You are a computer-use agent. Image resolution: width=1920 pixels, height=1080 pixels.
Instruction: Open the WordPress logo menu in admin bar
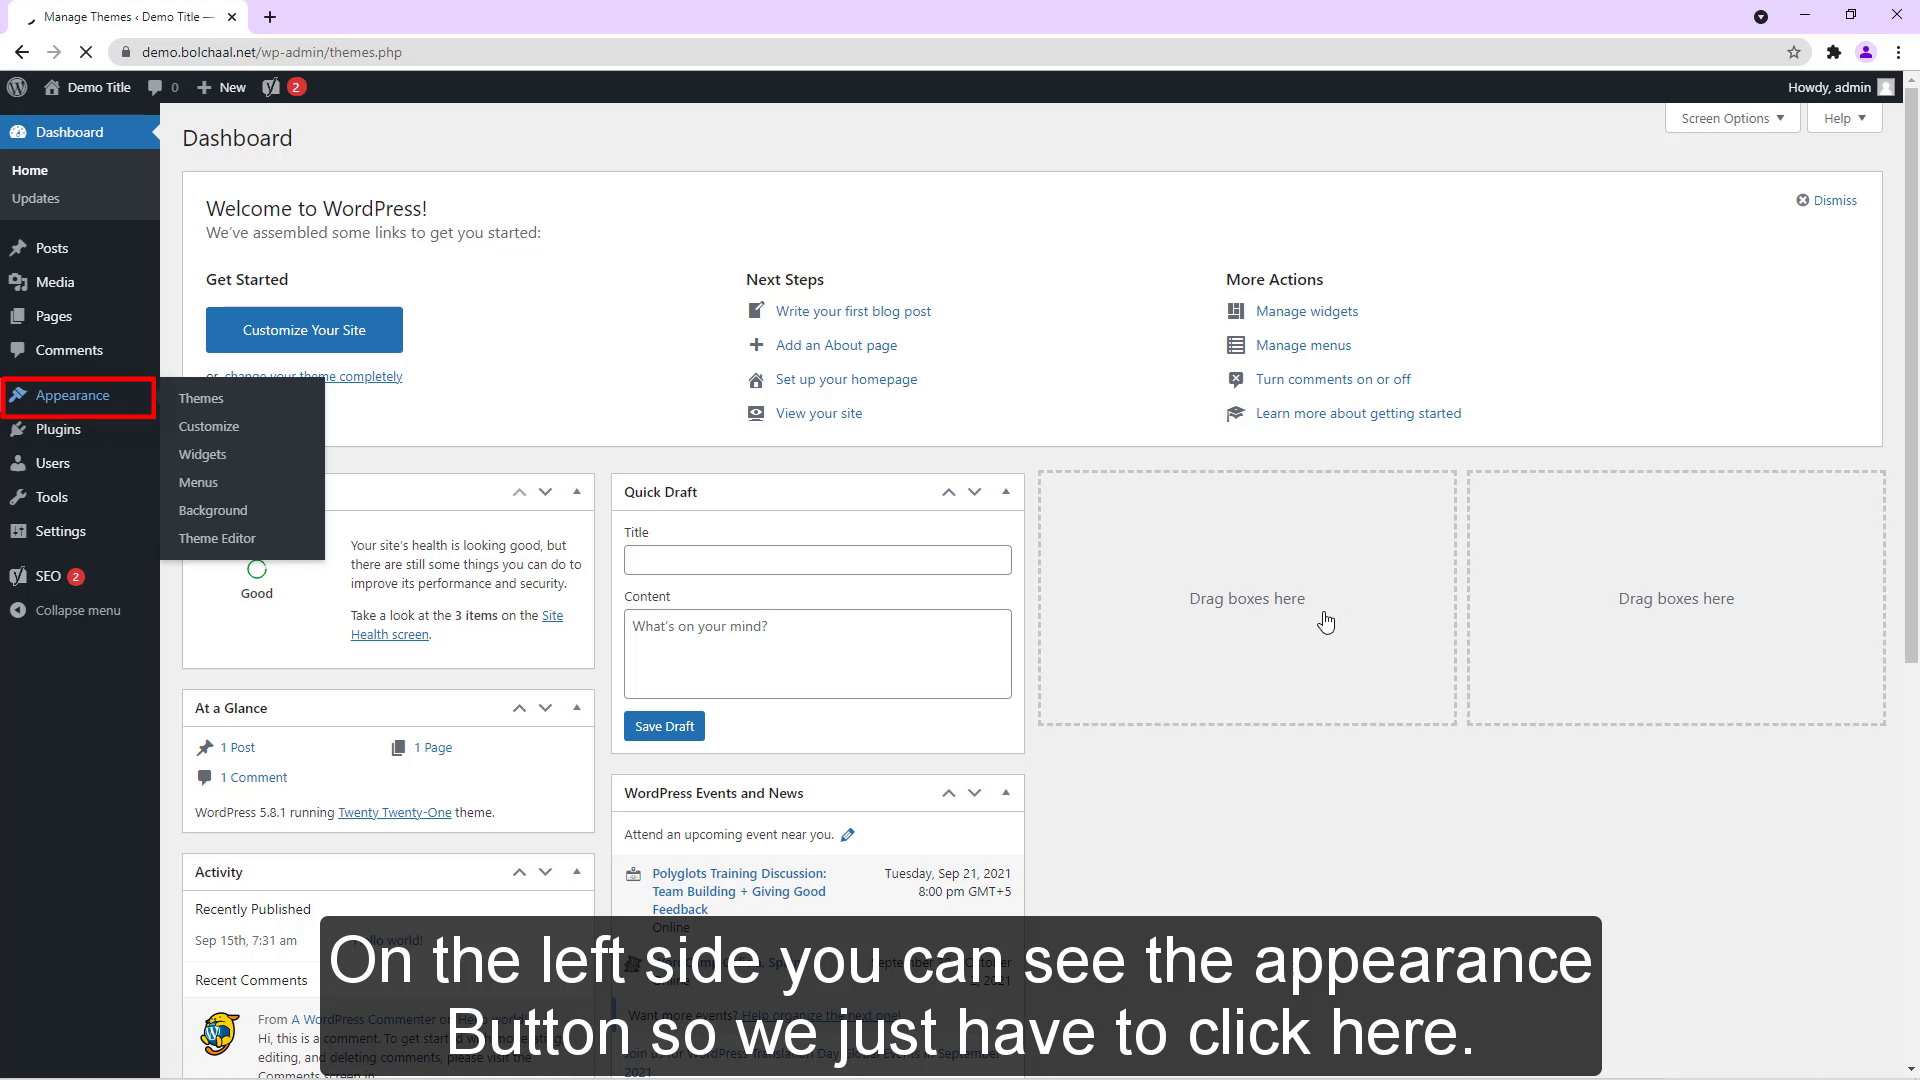[x=17, y=87]
